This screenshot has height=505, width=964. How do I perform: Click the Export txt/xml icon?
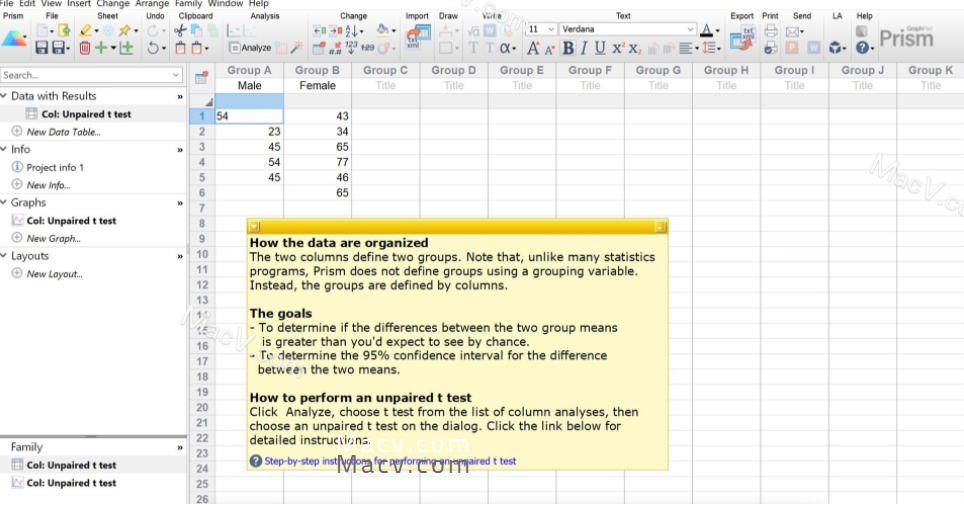coord(742,38)
